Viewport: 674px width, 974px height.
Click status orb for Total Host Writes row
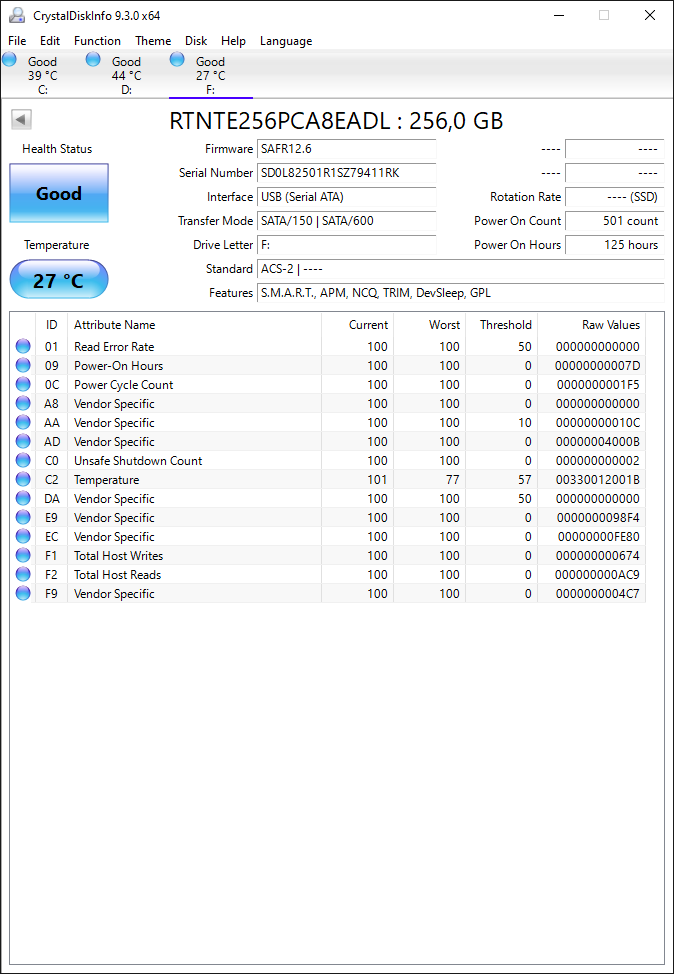tap(23, 555)
